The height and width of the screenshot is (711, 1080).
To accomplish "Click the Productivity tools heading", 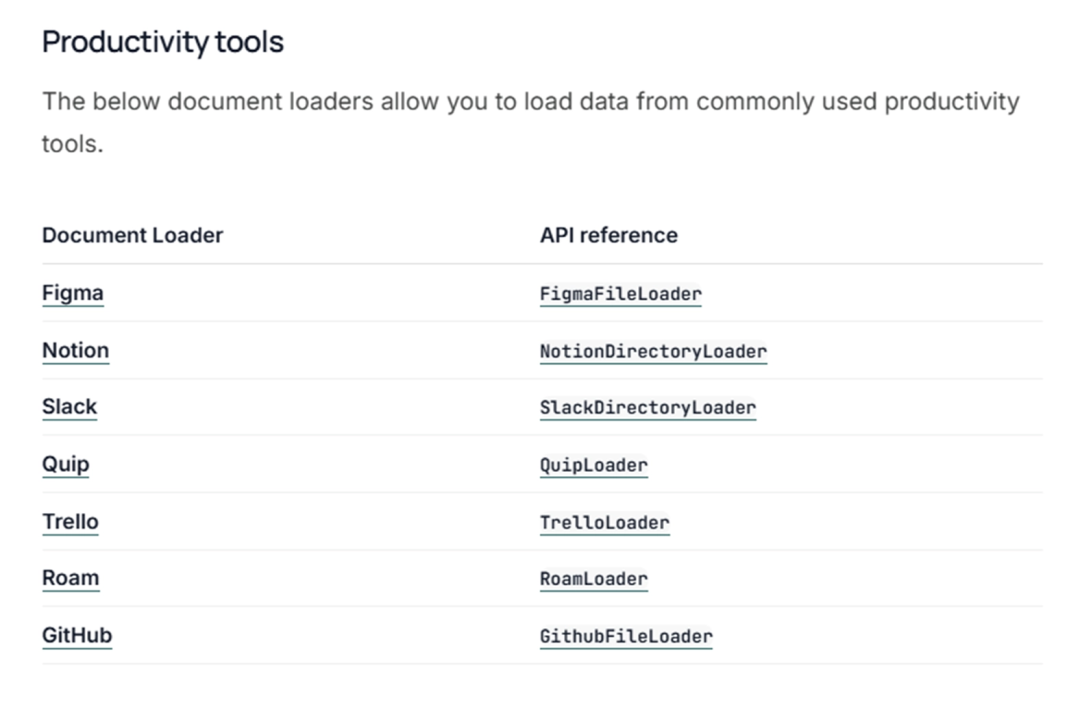I will coord(163,42).
